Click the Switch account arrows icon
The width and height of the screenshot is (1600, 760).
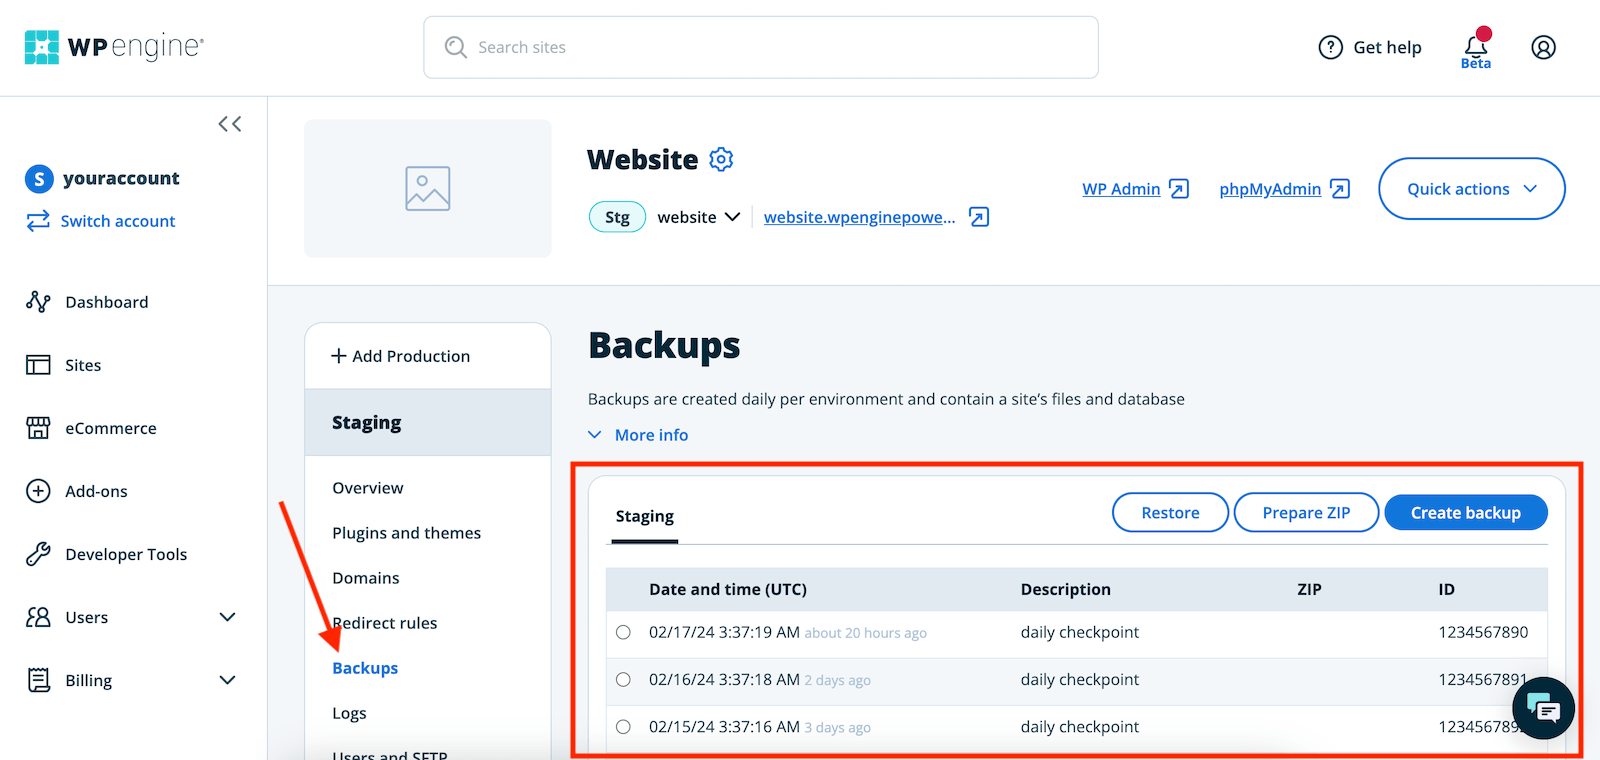pyautogui.click(x=38, y=221)
